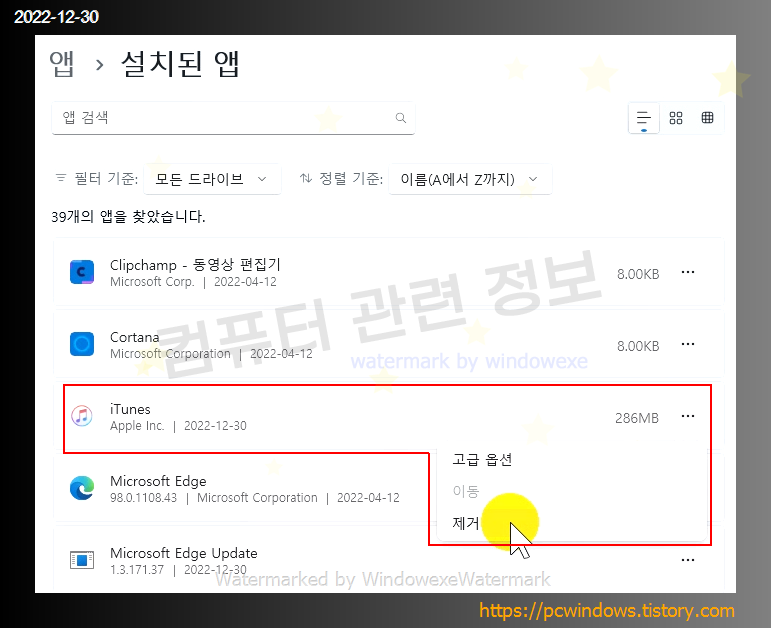
Task: Open more options for Microsoft Edge Update
Action: coord(688,560)
